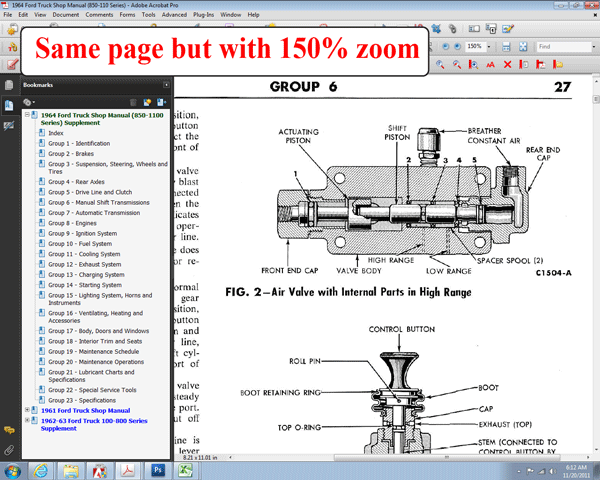
Task: Open the Tools menu
Action: click(148, 15)
